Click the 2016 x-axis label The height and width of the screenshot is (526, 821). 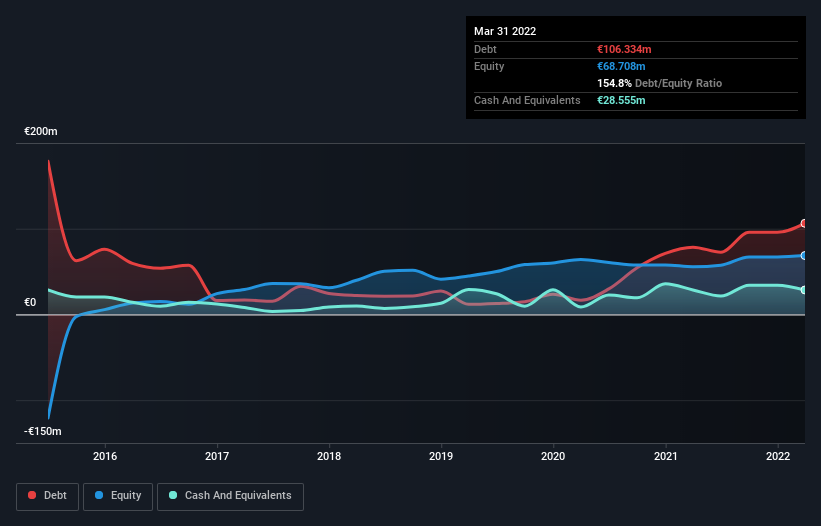pyautogui.click(x=105, y=456)
